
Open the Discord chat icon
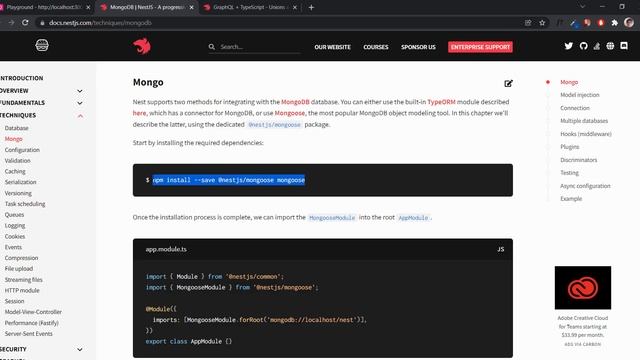point(624,46)
